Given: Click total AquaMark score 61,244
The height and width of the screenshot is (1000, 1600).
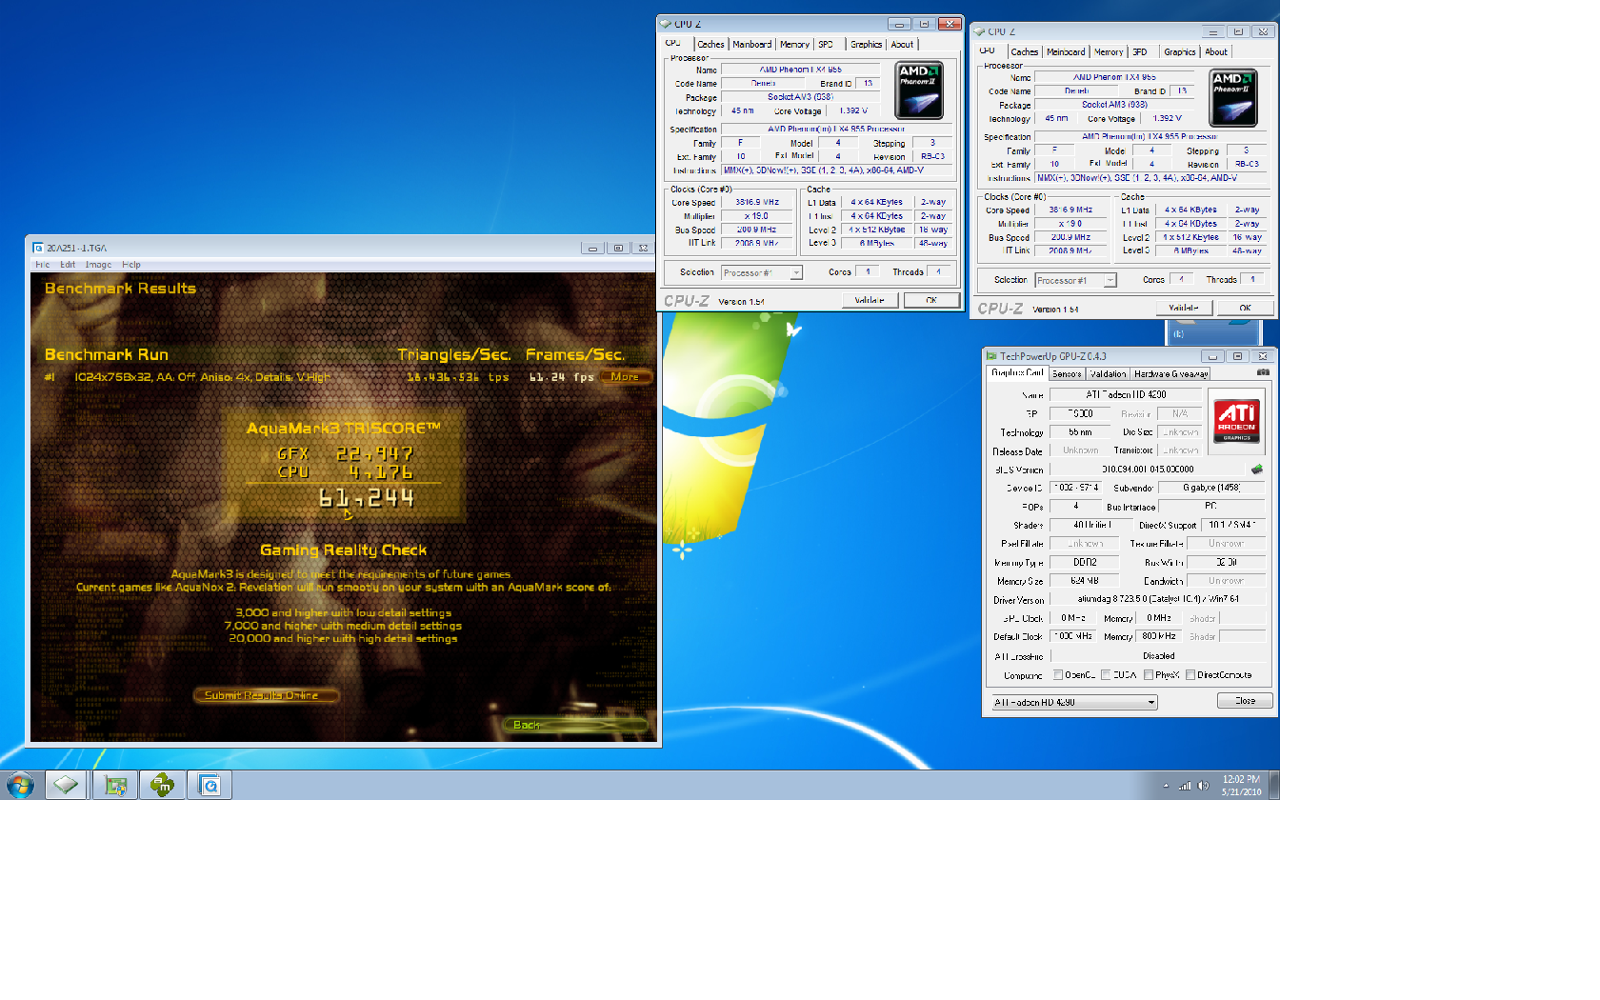Looking at the screenshot, I should [x=366, y=498].
